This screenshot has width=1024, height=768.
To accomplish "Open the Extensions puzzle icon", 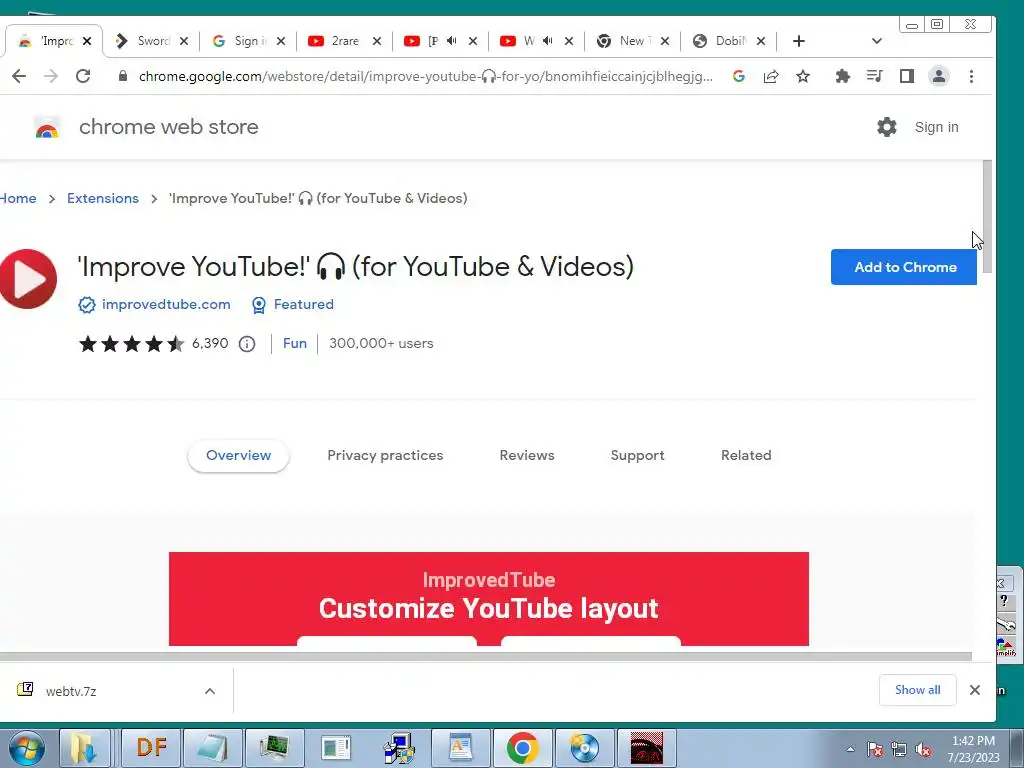I will click(842, 76).
